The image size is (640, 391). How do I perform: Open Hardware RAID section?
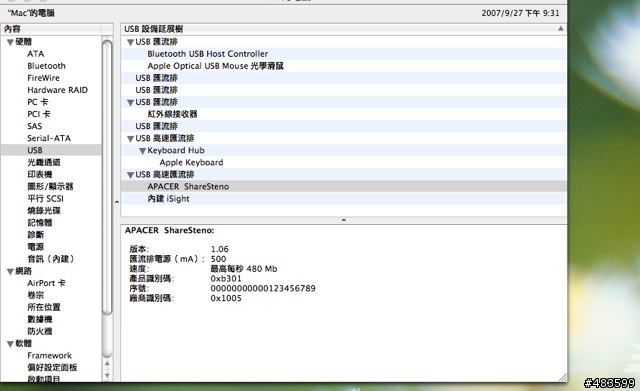(57, 90)
